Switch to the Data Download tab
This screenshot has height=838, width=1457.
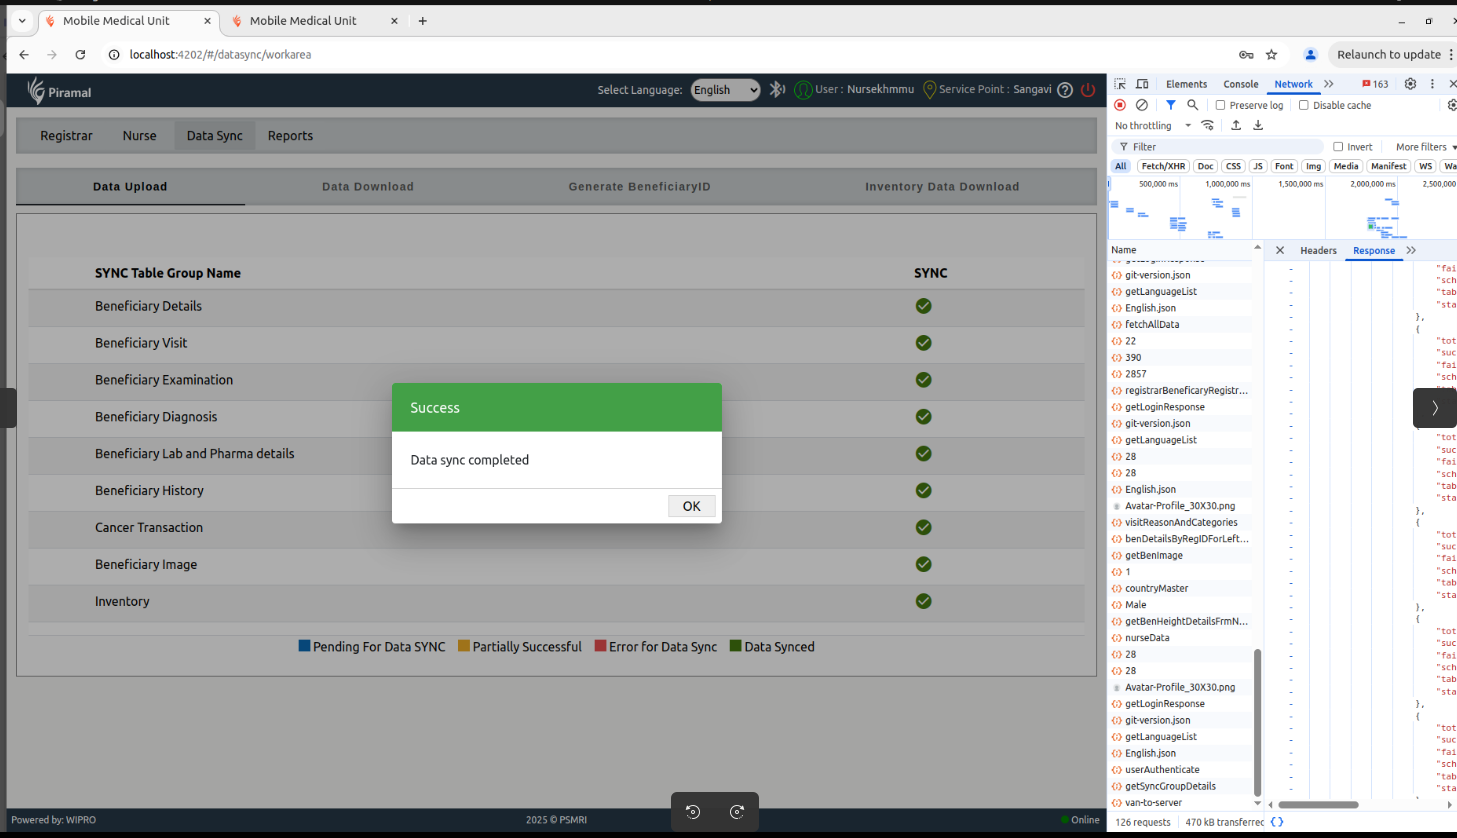[367, 187]
